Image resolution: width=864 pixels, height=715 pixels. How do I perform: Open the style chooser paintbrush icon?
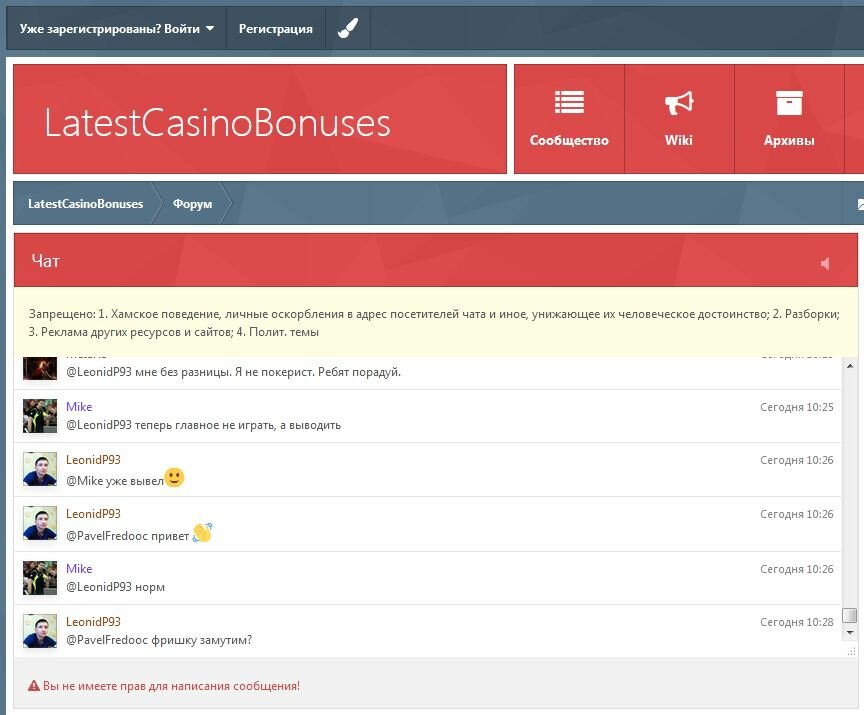pos(348,29)
